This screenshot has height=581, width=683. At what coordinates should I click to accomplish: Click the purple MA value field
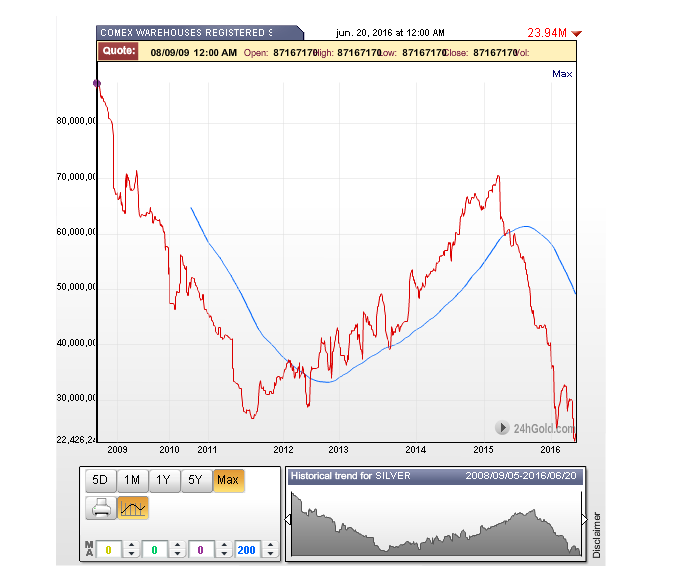(201, 550)
